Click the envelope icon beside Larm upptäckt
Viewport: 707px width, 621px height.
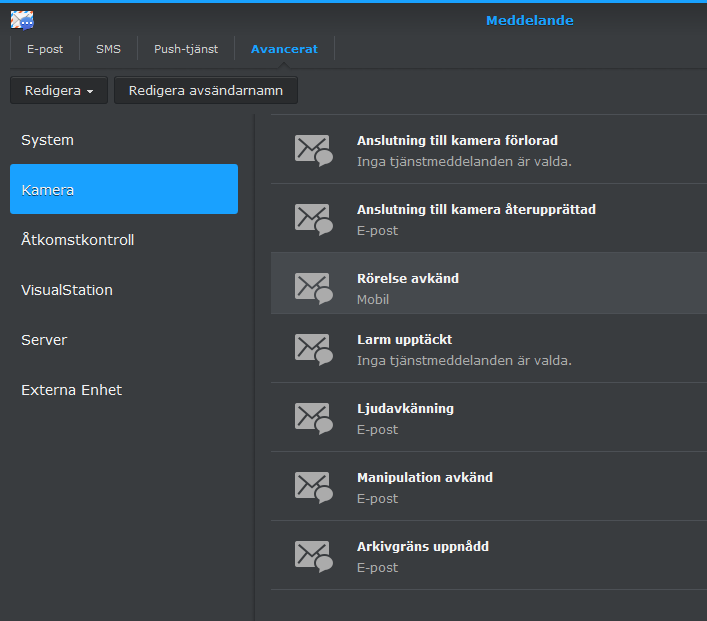pos(313,349)
